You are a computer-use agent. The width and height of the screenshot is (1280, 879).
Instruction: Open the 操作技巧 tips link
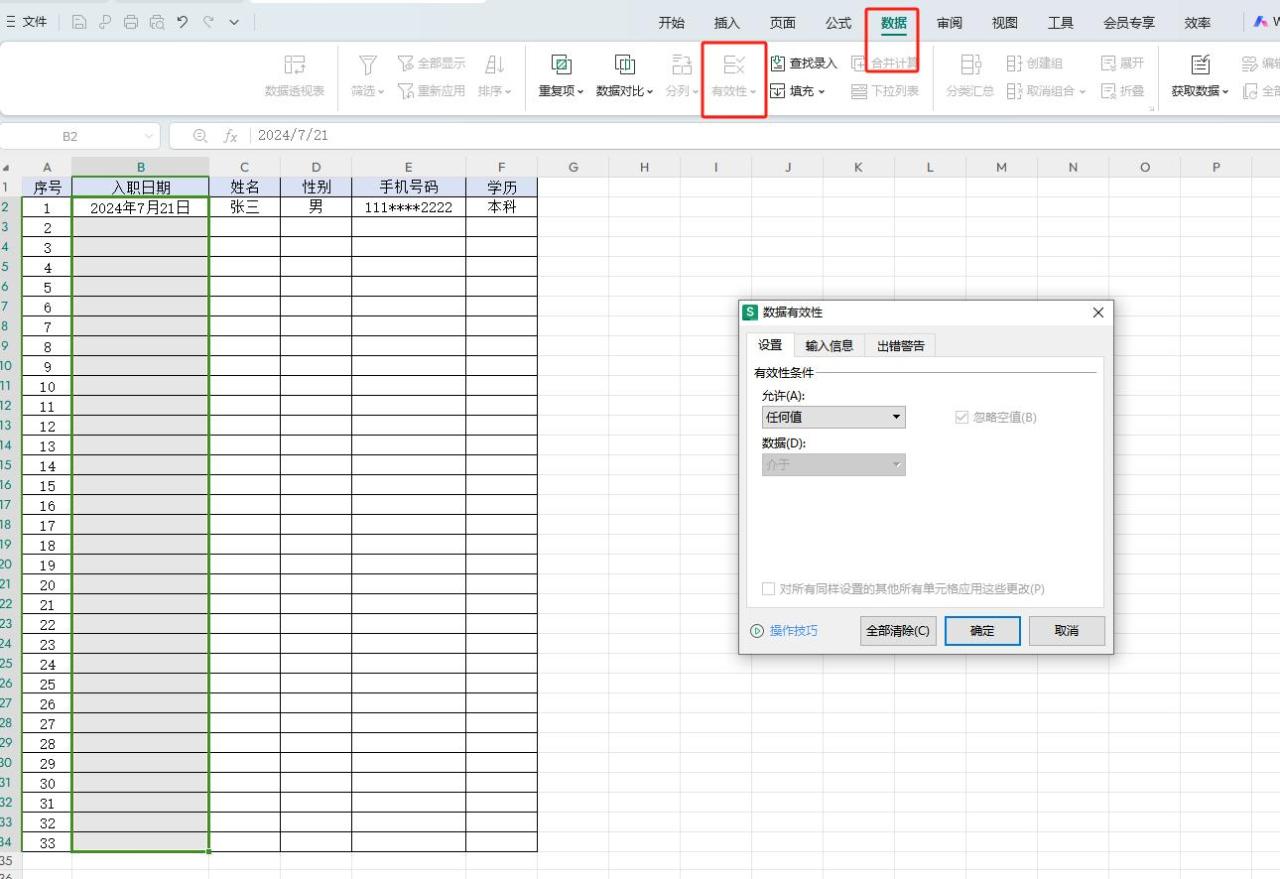pos(794,631)
